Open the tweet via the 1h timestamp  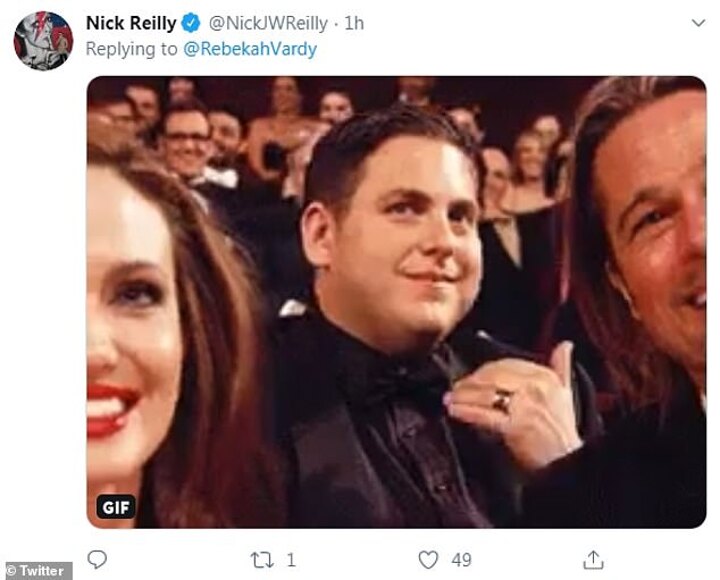point(355,23)
